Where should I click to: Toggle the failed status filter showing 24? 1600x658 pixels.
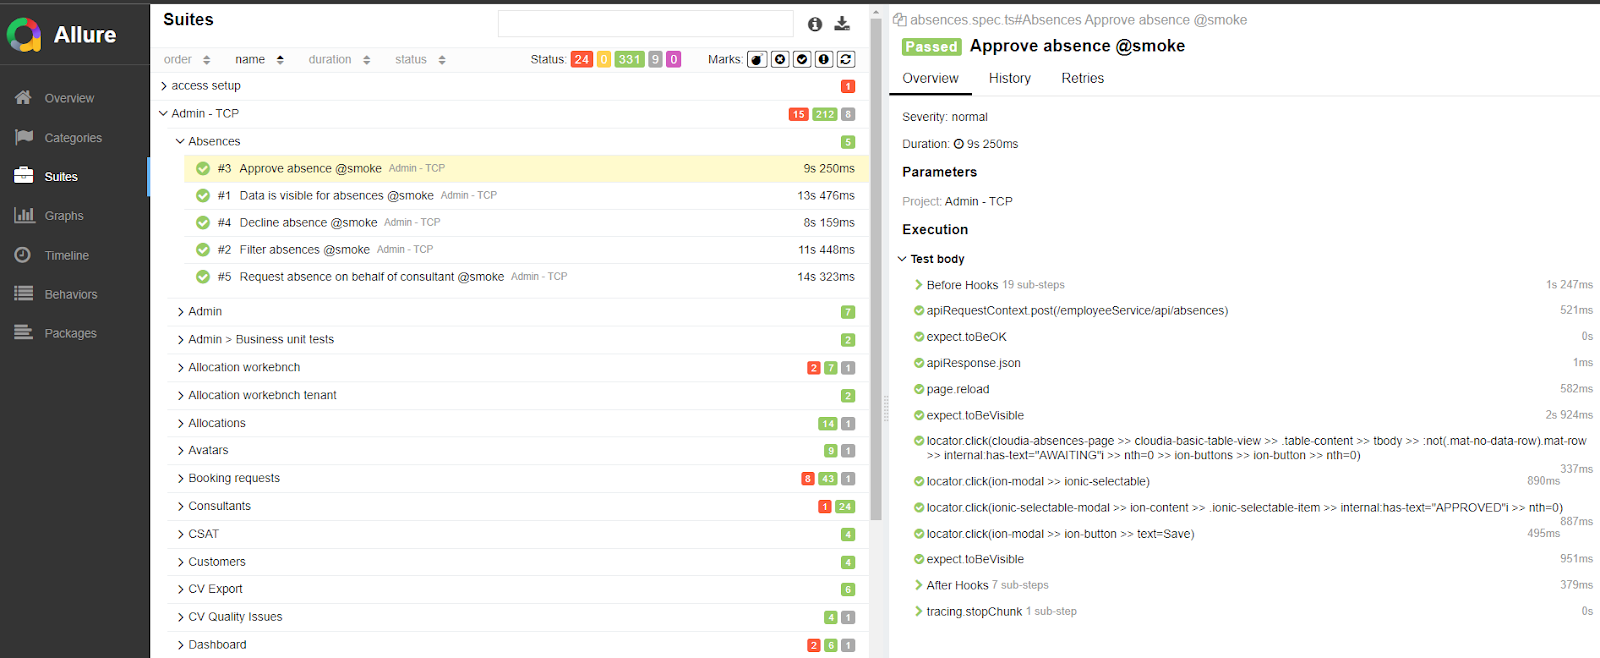click(581, 60)
